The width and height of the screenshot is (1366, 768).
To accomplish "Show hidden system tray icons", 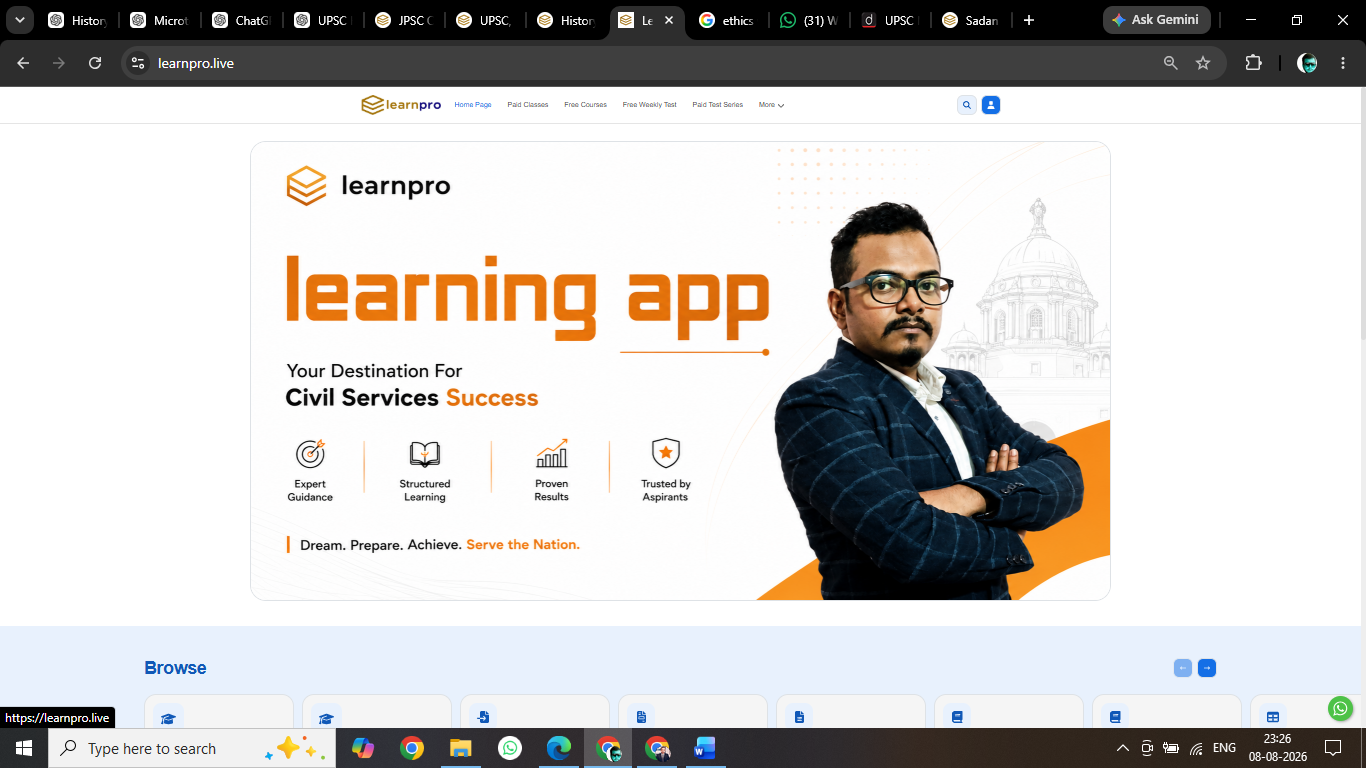I will tap(1123, 748).
